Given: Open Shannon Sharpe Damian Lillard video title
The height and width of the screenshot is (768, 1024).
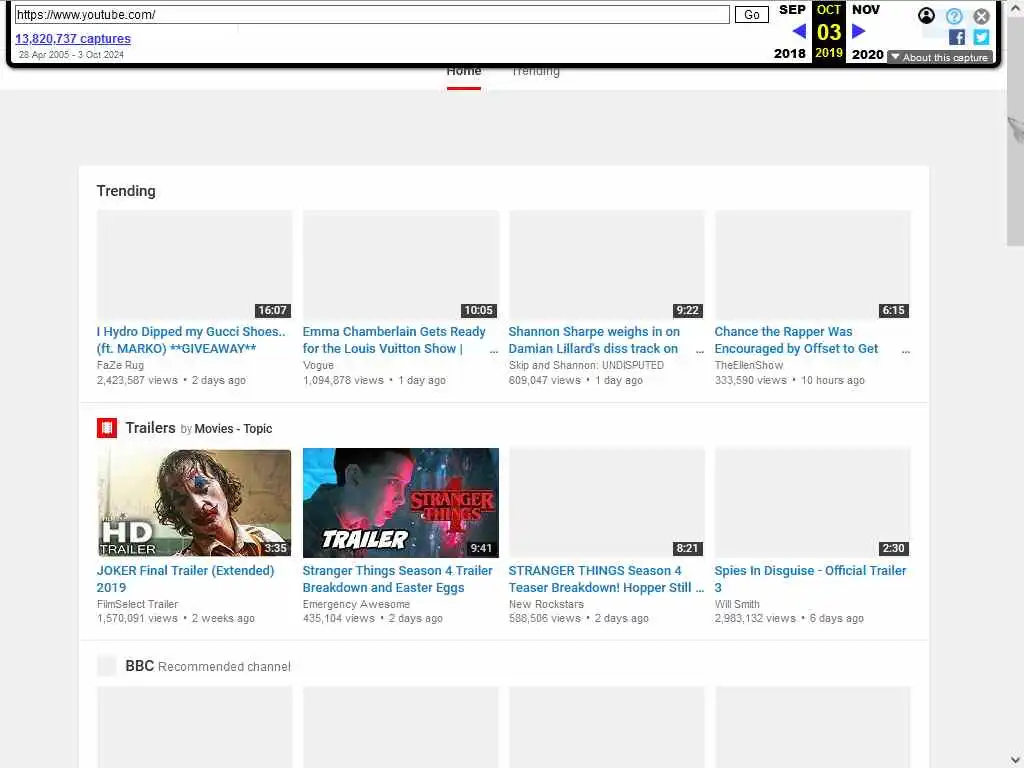Looking at the screenshot, I should (594, 340).
